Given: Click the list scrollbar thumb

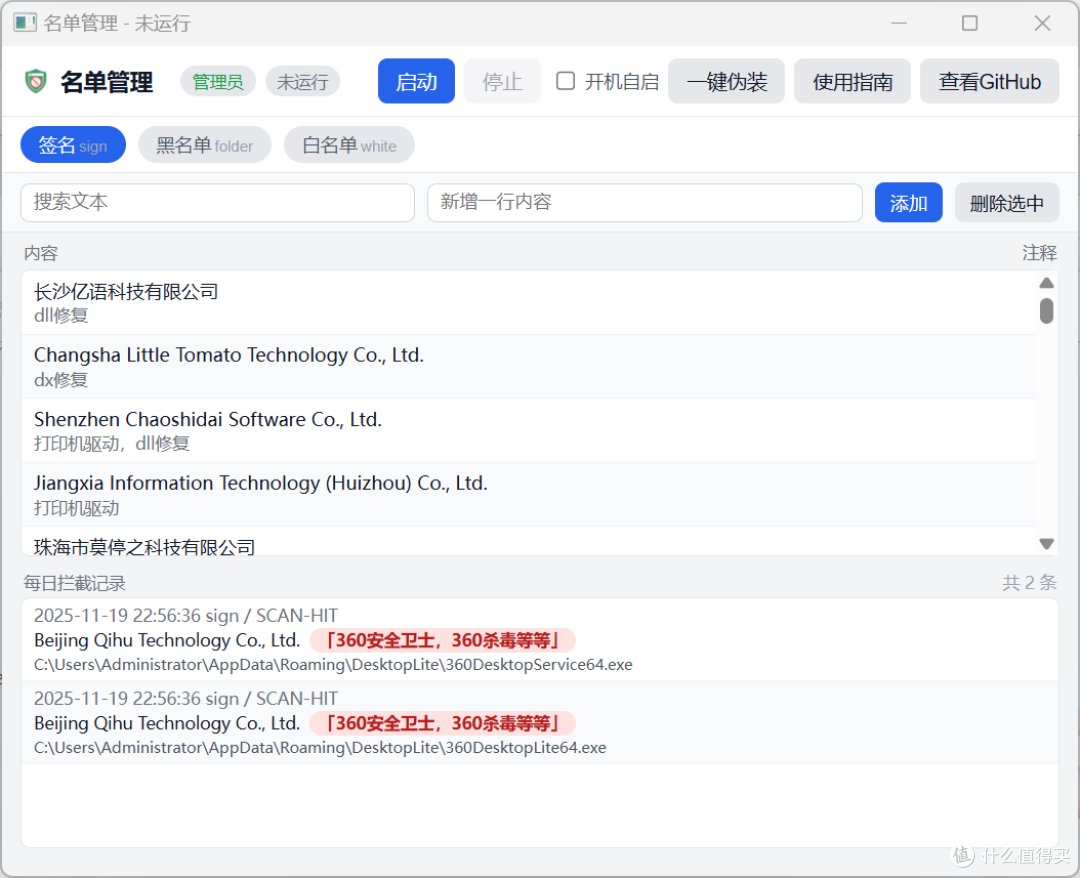Looking at the screenshot, I should click(1046, 311).
